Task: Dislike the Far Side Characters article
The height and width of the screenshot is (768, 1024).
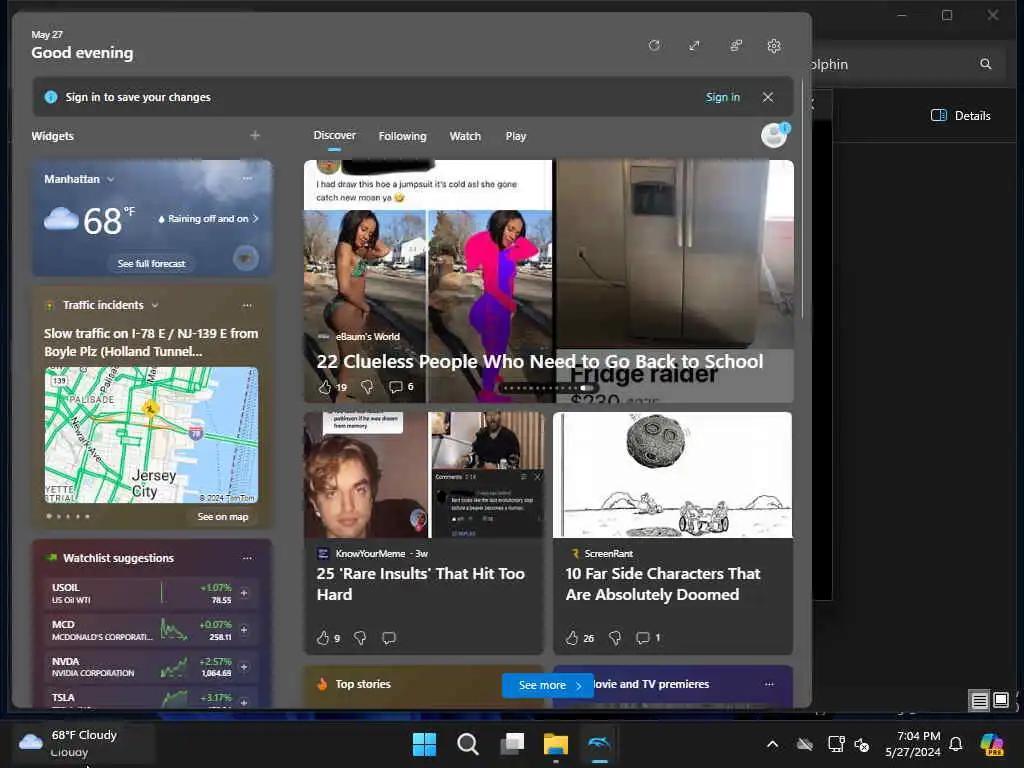Action: pyautogui.click(x=615, y=638)
